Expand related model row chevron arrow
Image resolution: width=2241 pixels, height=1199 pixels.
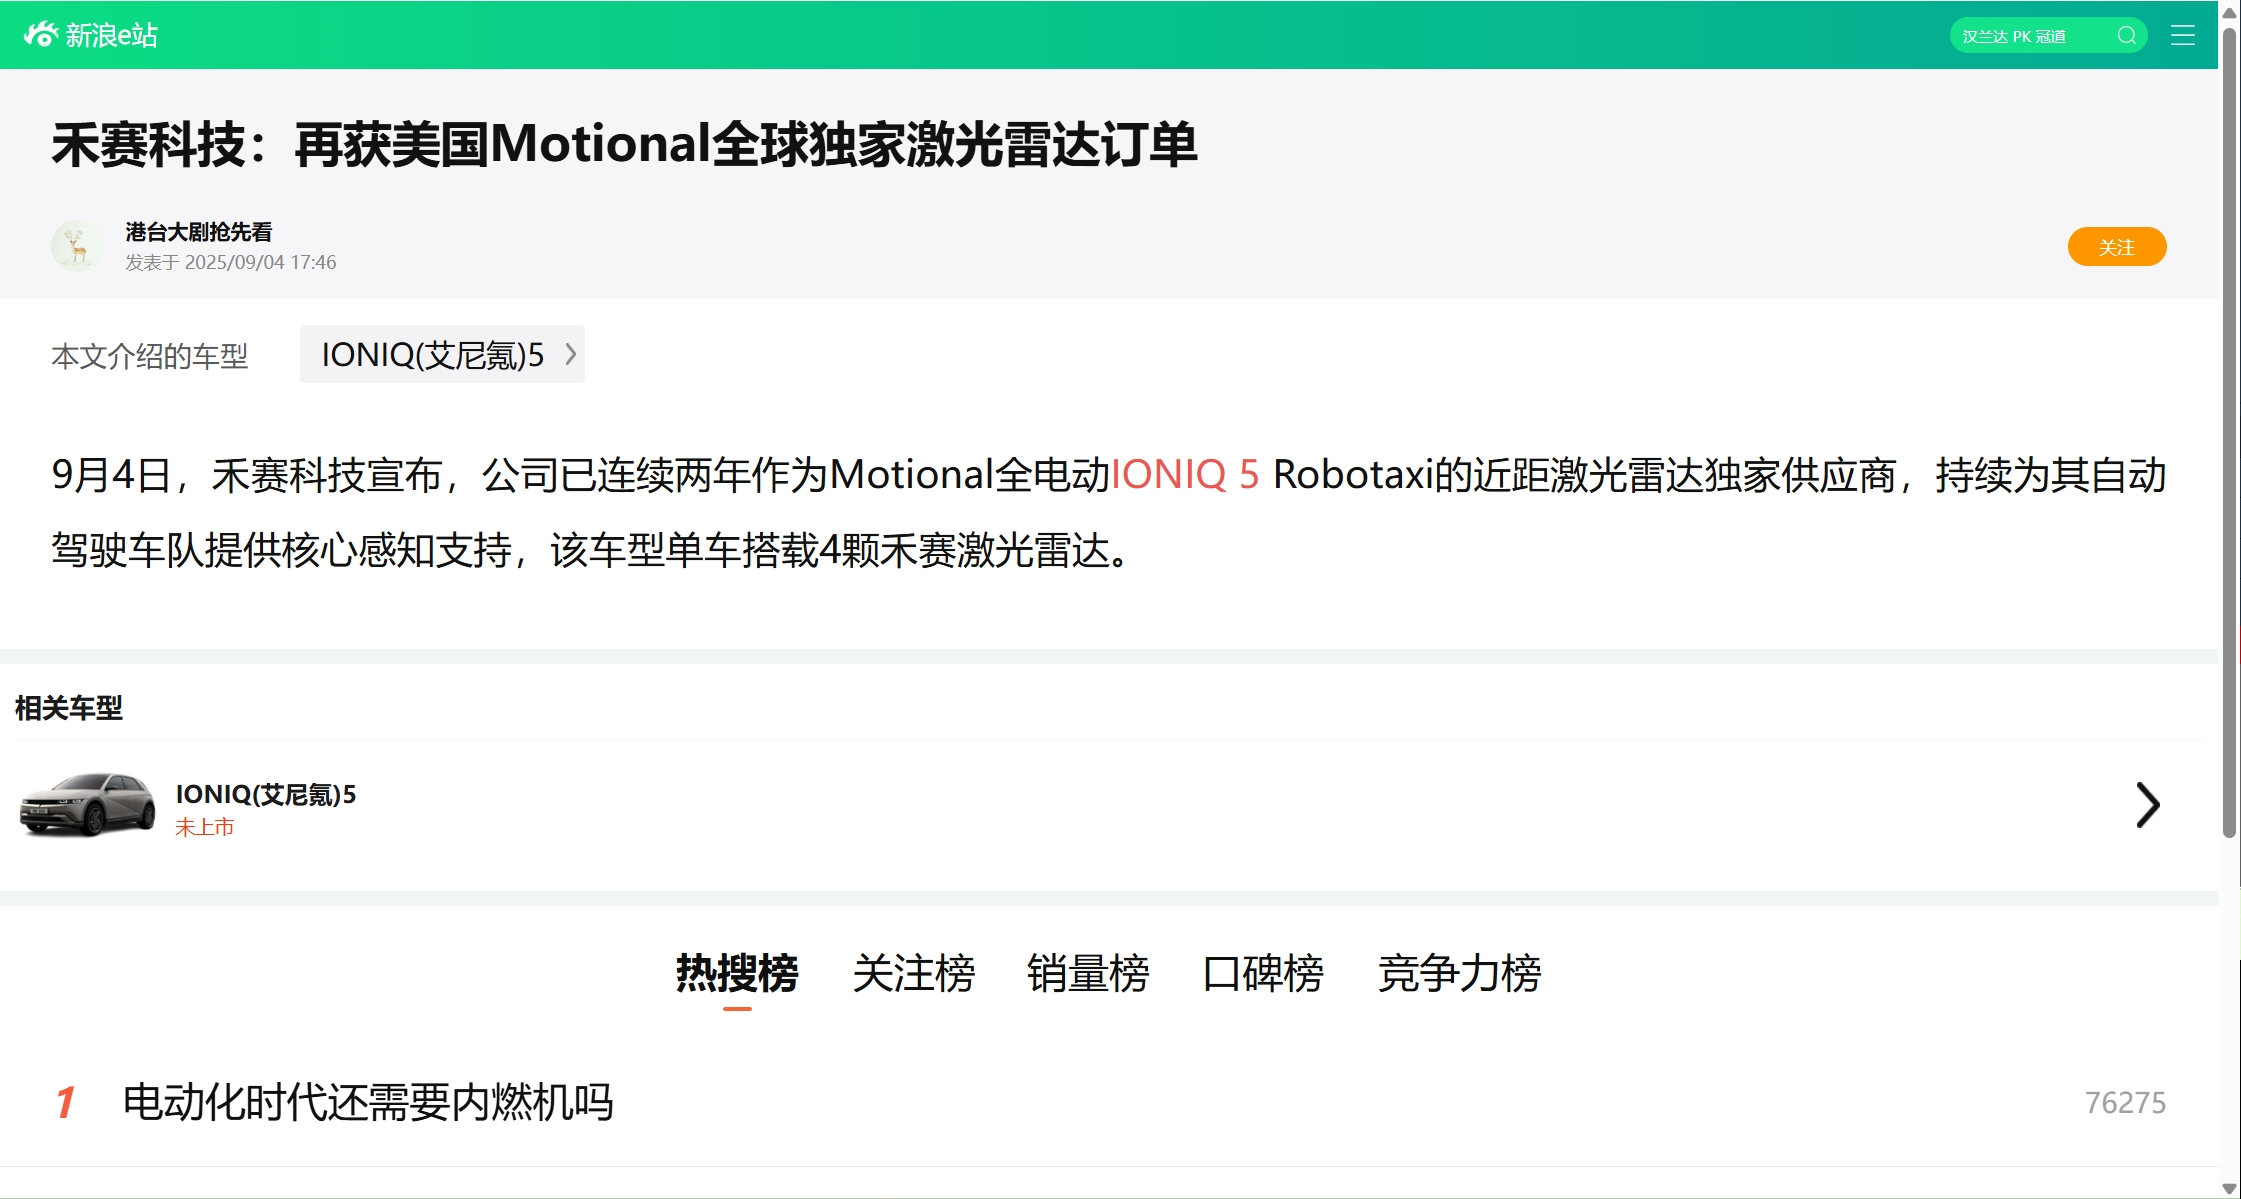tap(2148, 805)
